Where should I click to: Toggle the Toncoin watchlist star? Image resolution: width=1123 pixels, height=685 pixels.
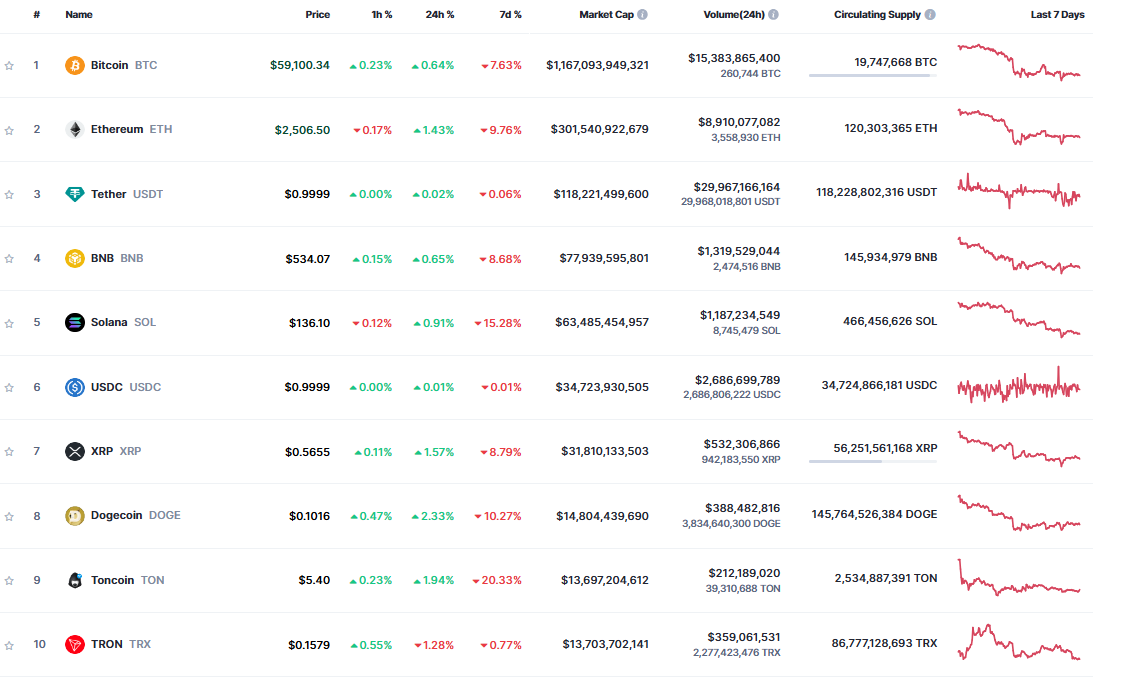pyautogui.click(x=9, y=581)
